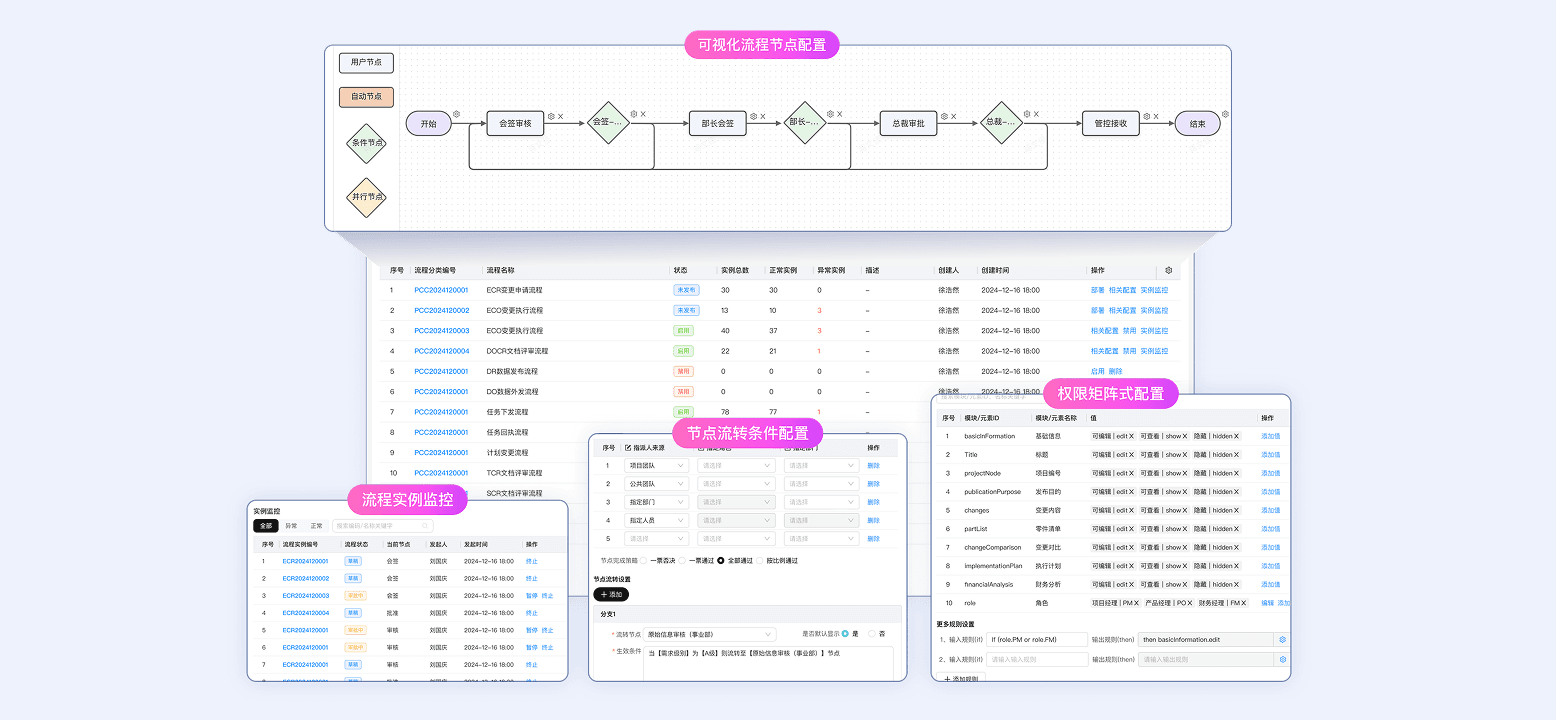Image resolution: width=1556 pixels, height=720 pixels.
Task: Switch to 正常 tab in 实例监控
Action: tap(316, 525)
